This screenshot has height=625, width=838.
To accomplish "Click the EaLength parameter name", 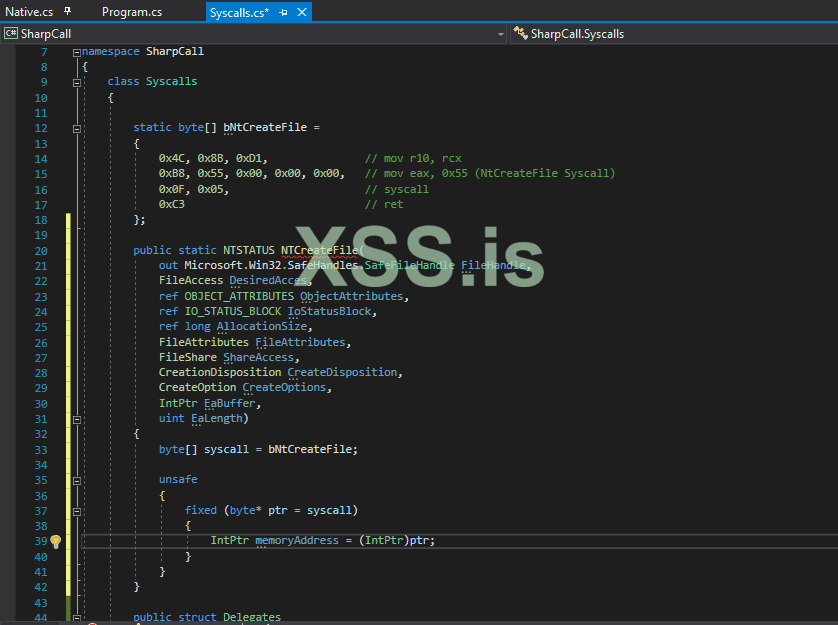I will tap(217, 418).
